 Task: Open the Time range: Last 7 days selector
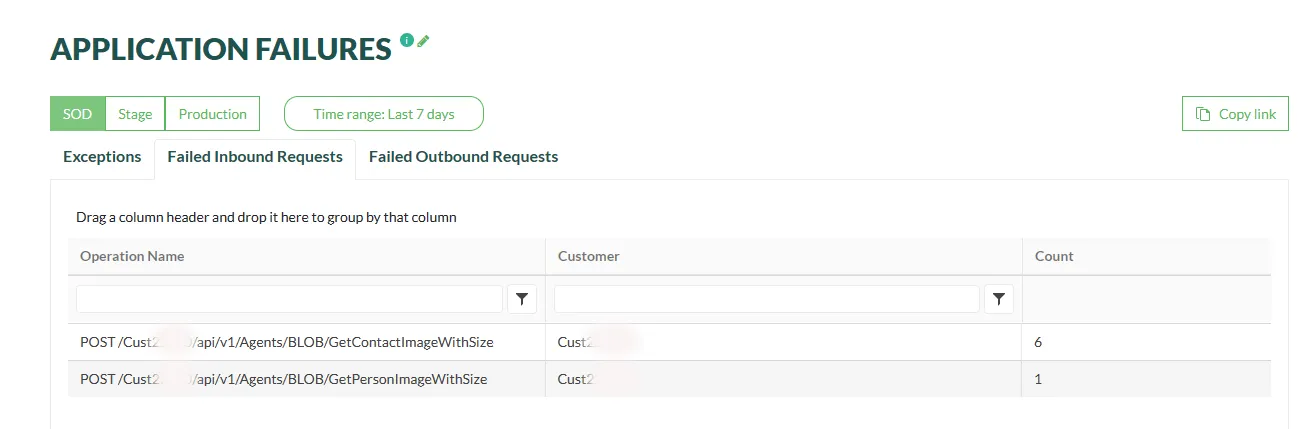point(384,114)
